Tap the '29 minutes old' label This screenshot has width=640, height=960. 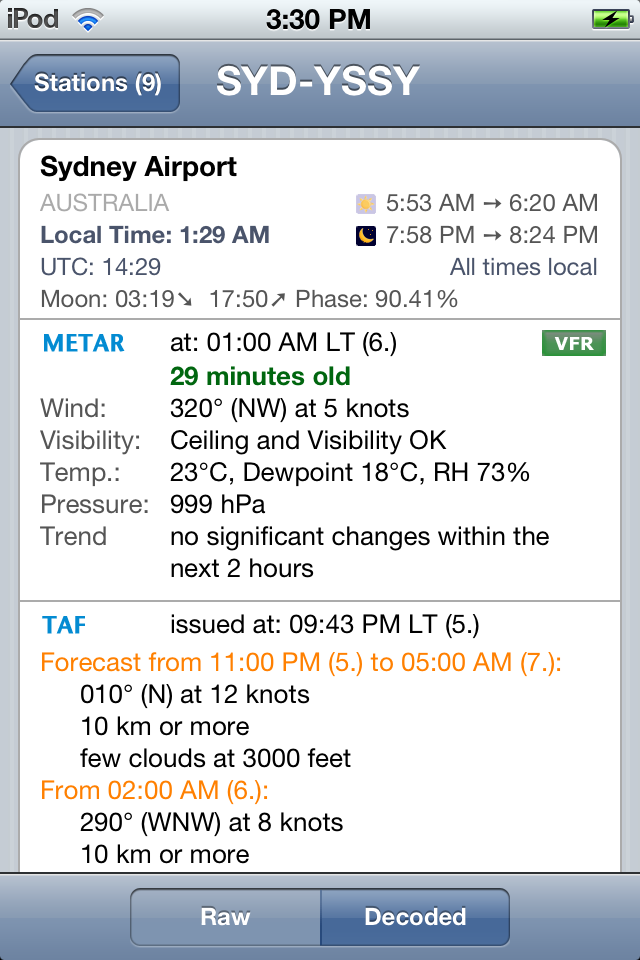(260, 376)
